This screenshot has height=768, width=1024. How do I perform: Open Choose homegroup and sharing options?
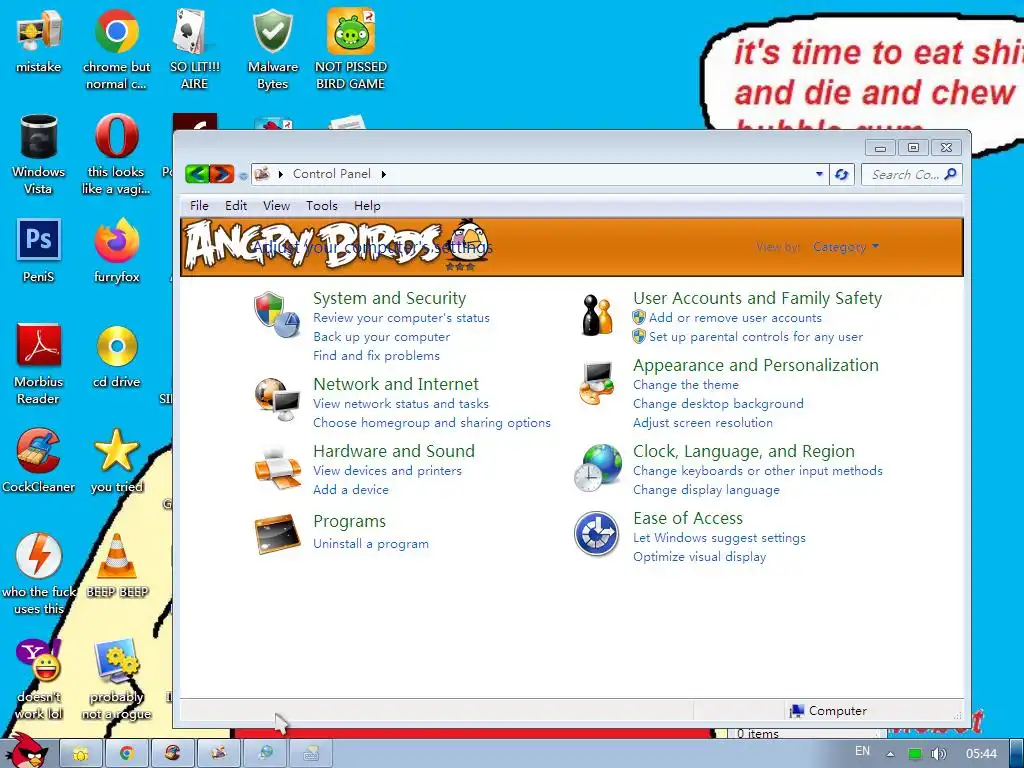(x=432, y=423)
